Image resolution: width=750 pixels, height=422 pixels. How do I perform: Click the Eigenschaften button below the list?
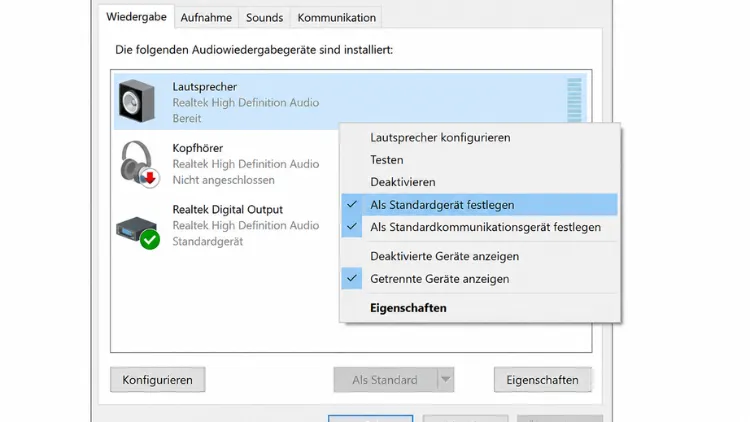tap(542, 380)
